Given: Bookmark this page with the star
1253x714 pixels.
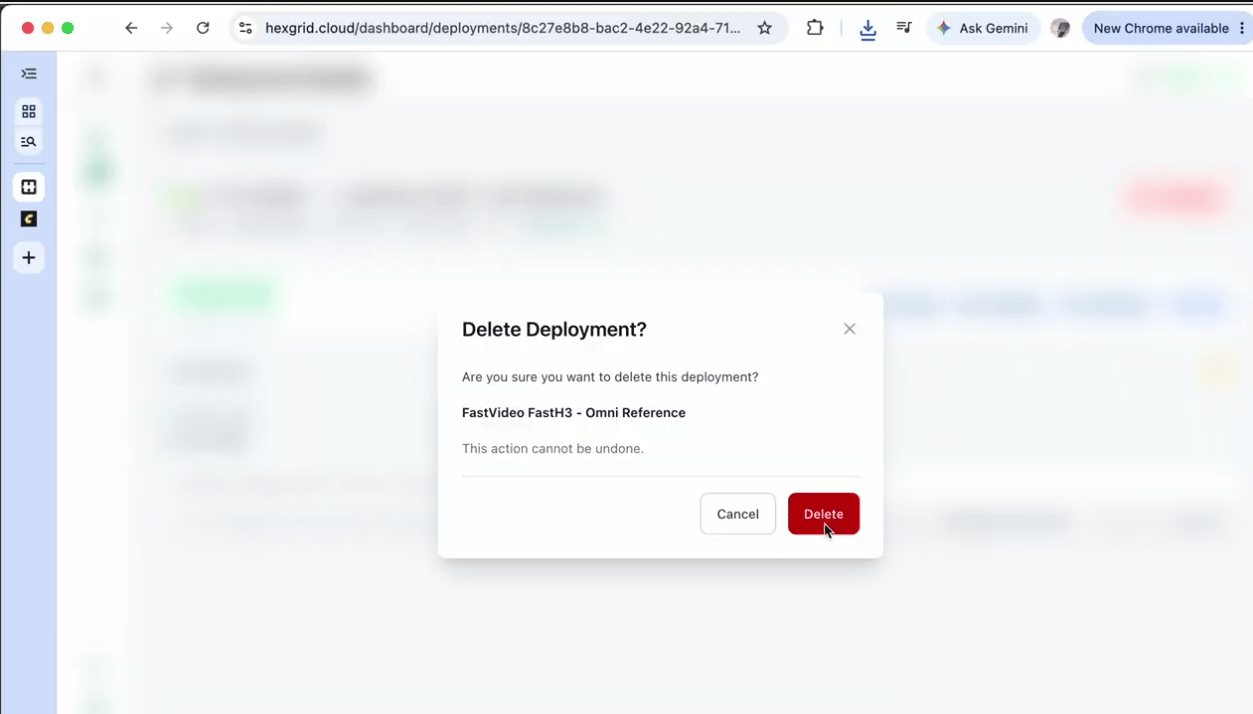Looking at the screenshot, I should click(765, 28).
